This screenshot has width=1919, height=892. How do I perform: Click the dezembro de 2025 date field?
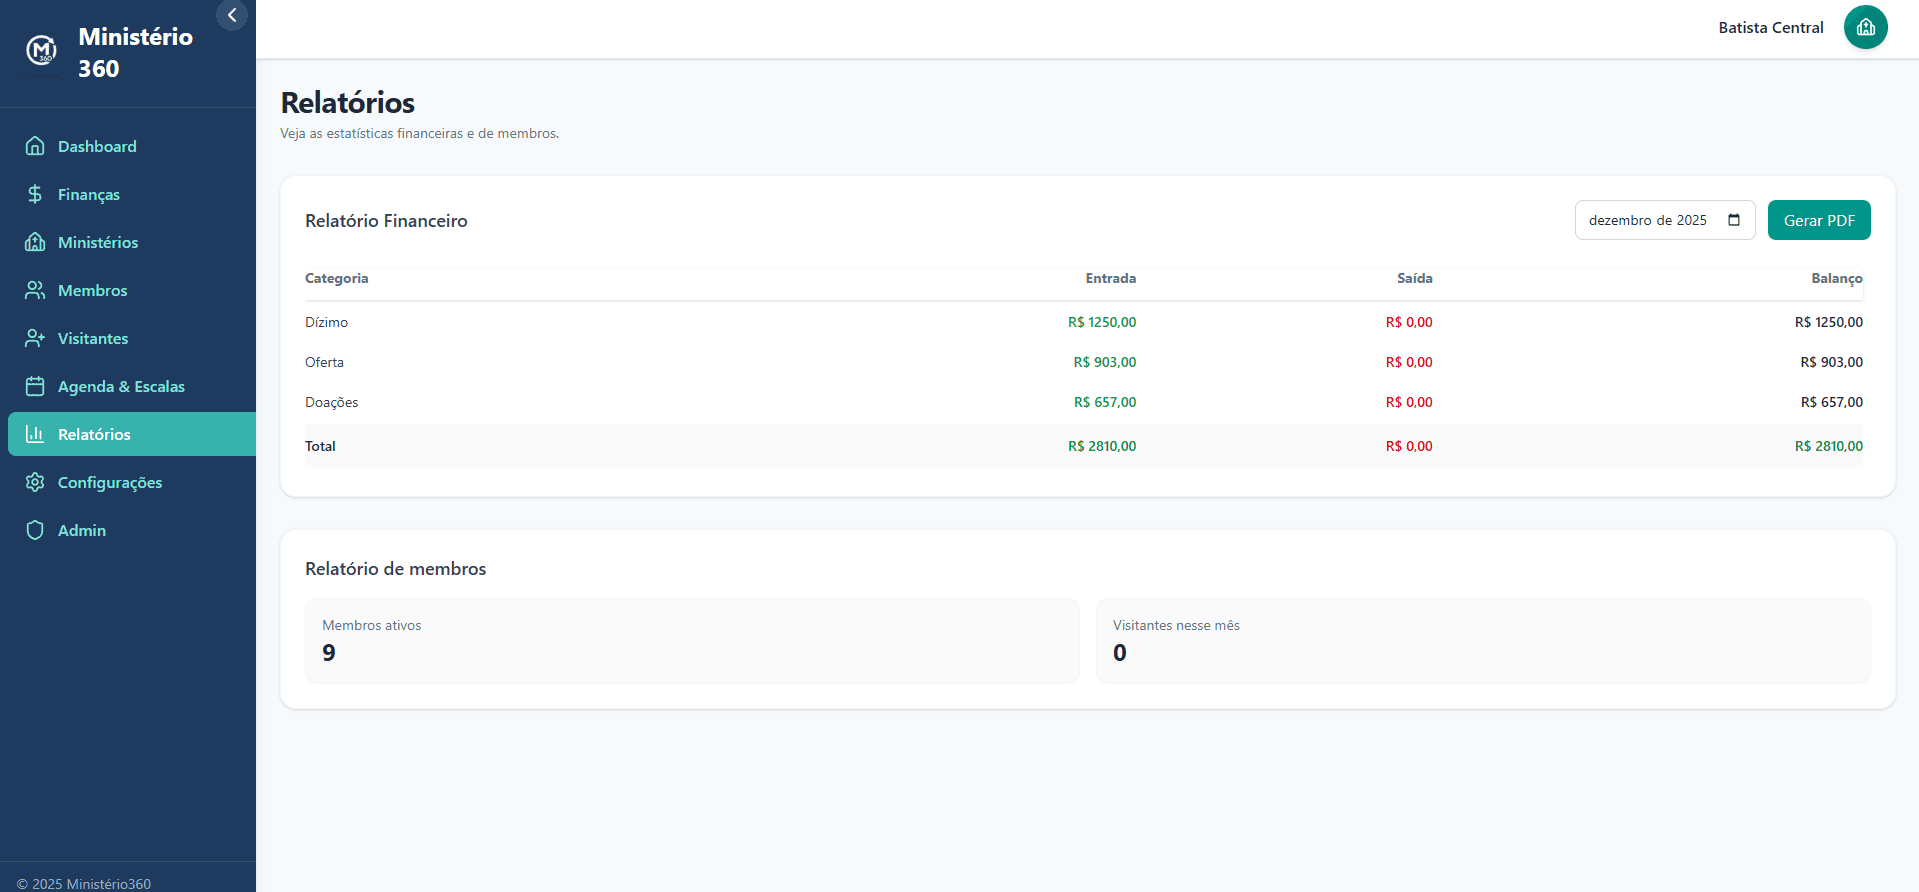pos(1647,220)
